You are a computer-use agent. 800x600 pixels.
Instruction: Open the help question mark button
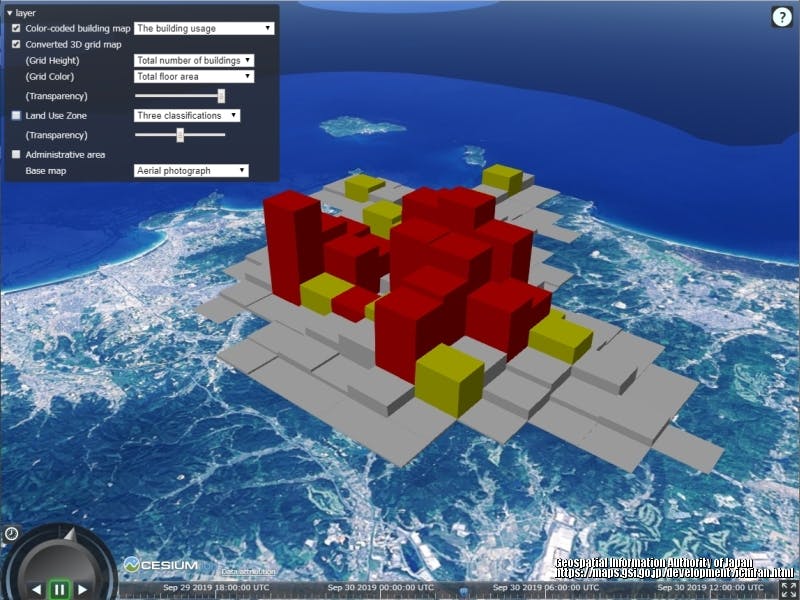coord(782,17)
